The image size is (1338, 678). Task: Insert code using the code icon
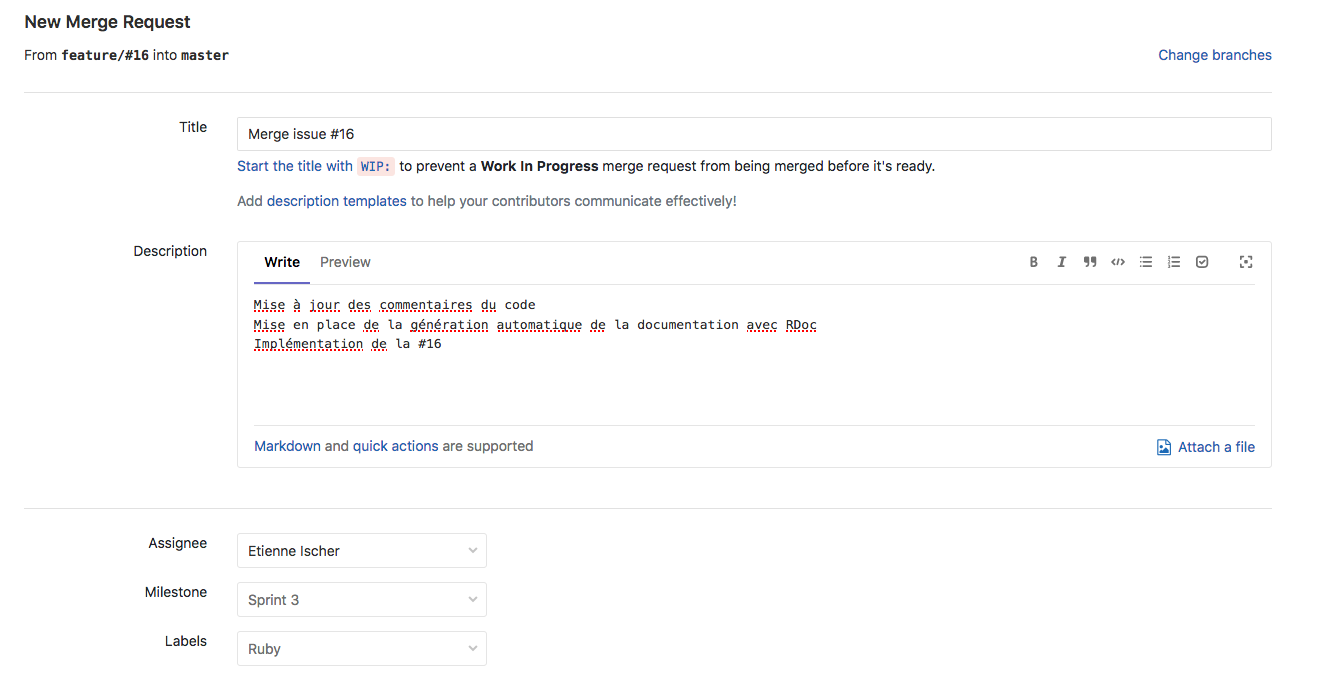(x=1118, y=262)
